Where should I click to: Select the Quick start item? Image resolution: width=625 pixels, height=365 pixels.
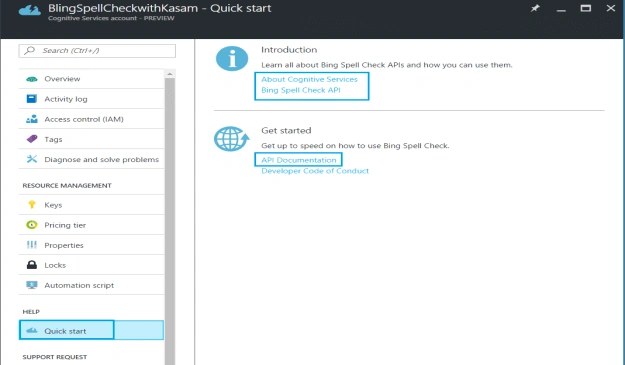coord(91,330)
